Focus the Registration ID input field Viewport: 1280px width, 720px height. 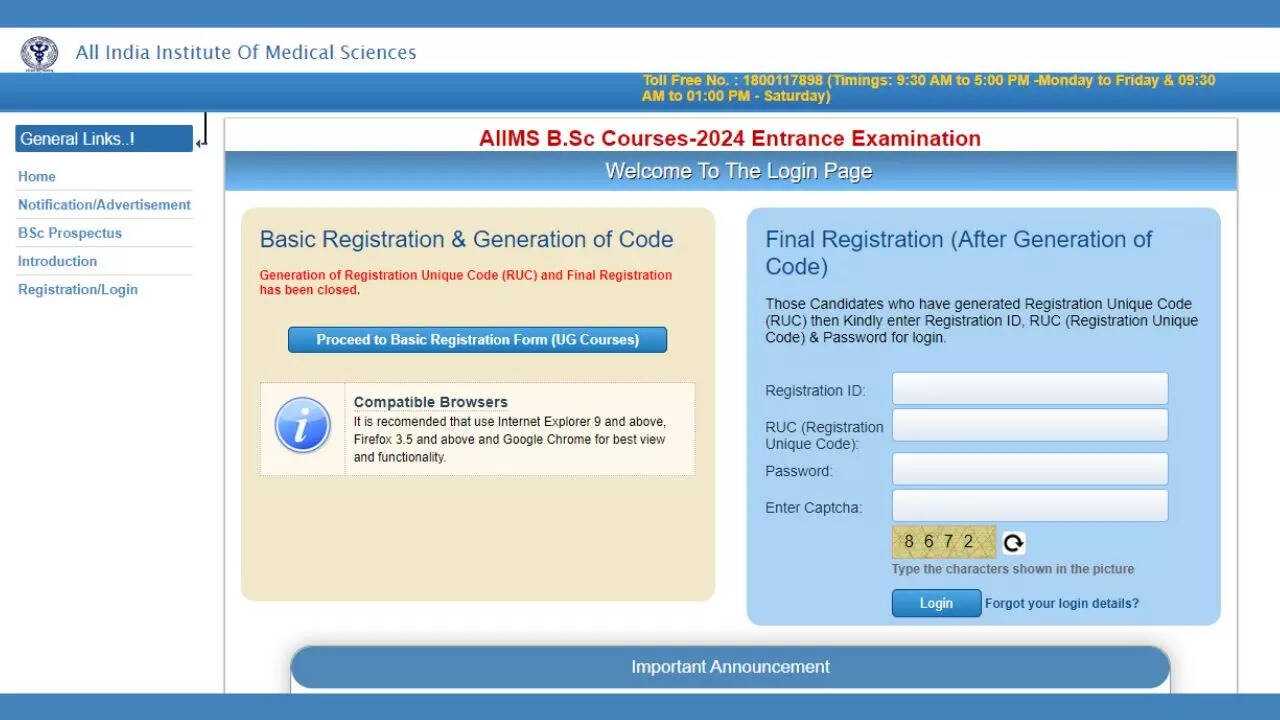pos(1029,389)
